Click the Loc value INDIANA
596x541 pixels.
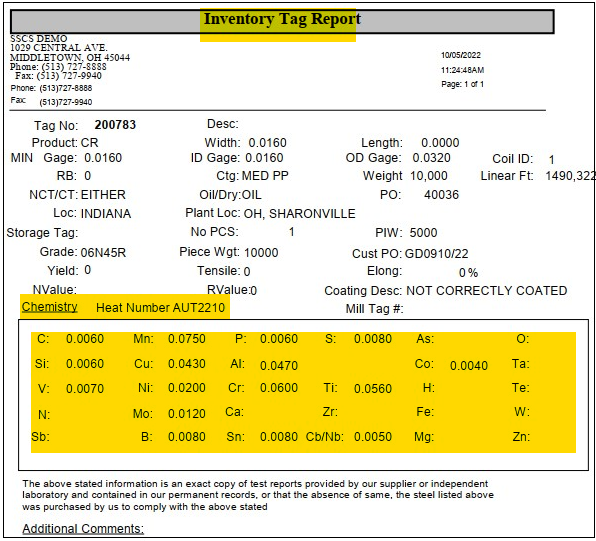(x=106, y=214)
